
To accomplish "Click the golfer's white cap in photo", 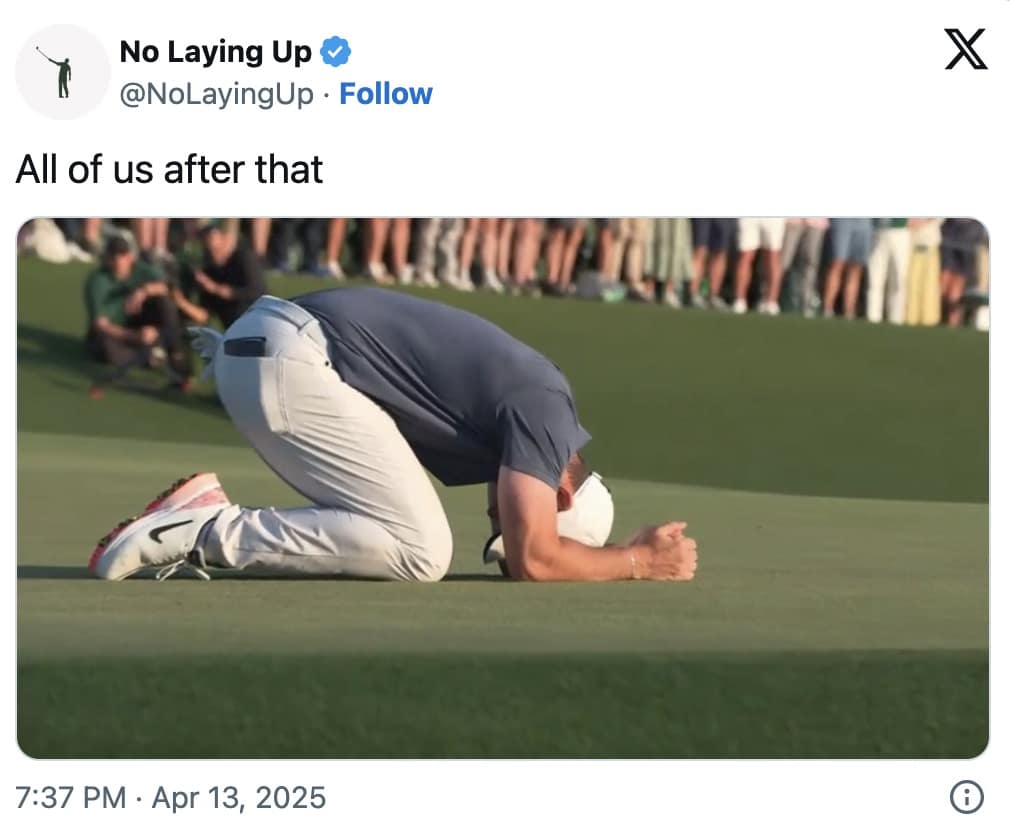I will pyautogui.click(x=588, y=513).
